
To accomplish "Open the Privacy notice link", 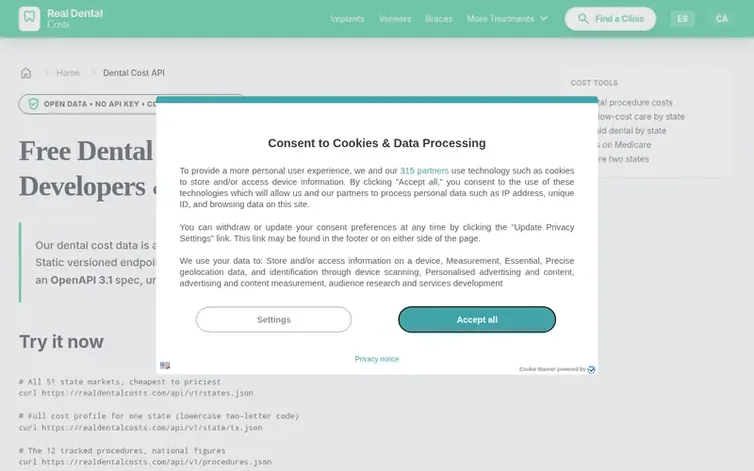I will [377, 359].
